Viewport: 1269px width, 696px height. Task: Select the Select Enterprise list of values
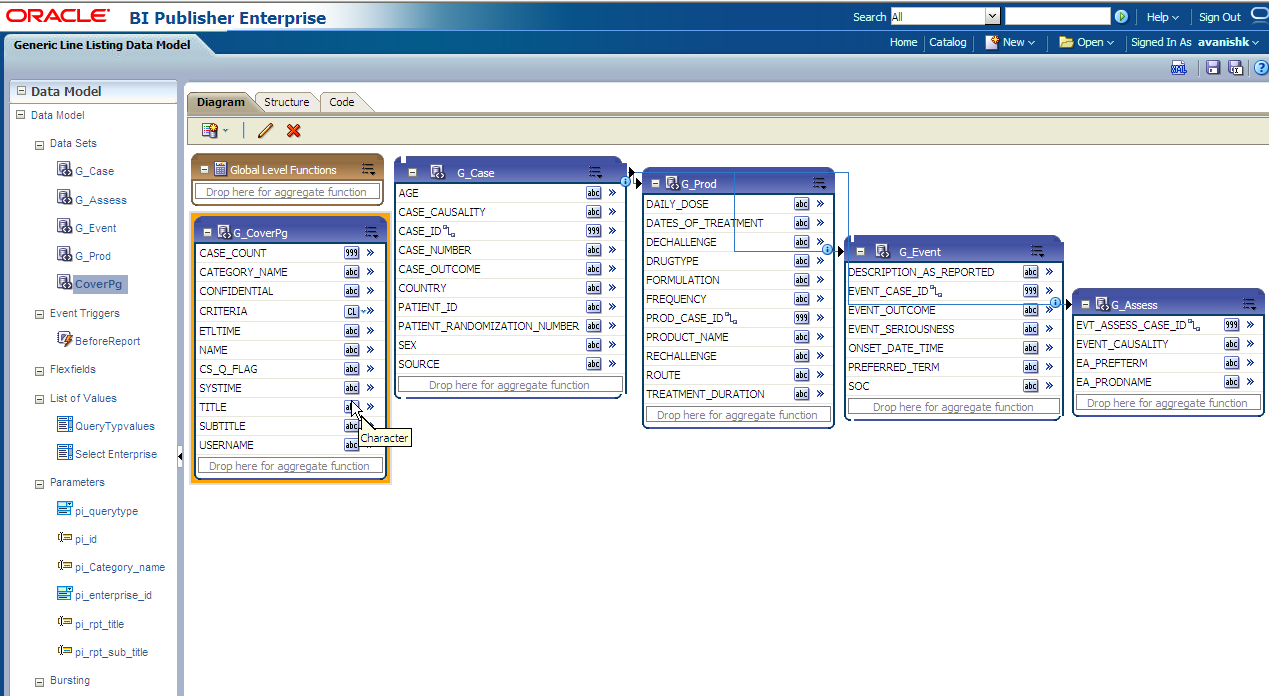point(116,454)
